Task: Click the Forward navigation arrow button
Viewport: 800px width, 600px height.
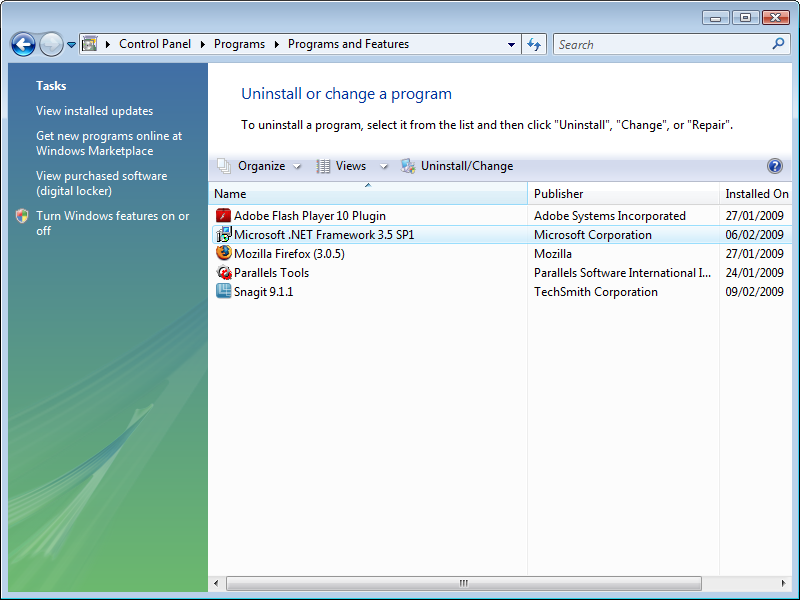Action: pos(51,44)
